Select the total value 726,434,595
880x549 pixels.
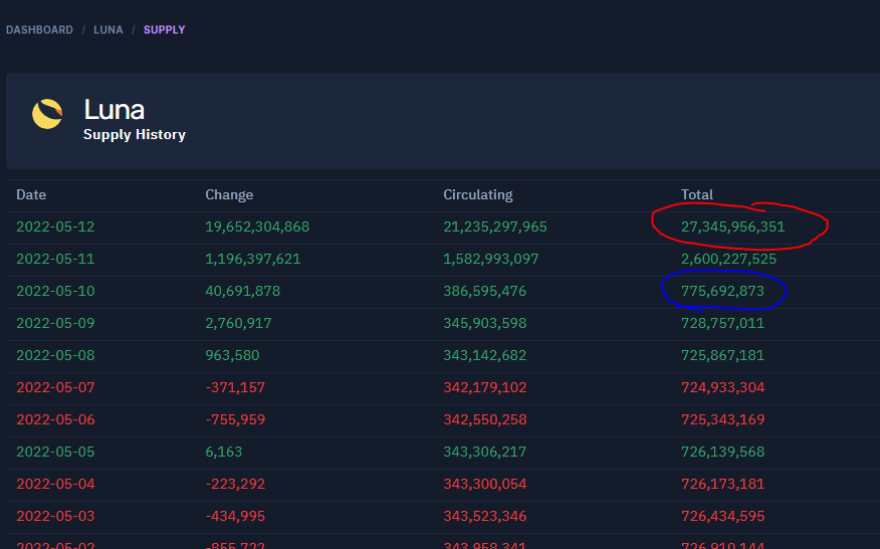722,516
